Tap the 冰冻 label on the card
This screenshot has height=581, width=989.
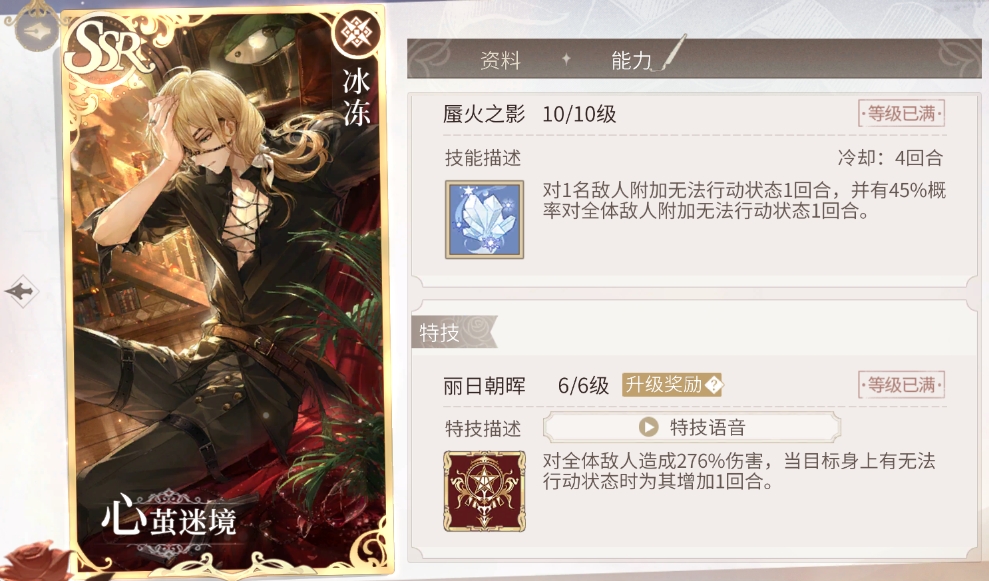[x=356, y=98]
